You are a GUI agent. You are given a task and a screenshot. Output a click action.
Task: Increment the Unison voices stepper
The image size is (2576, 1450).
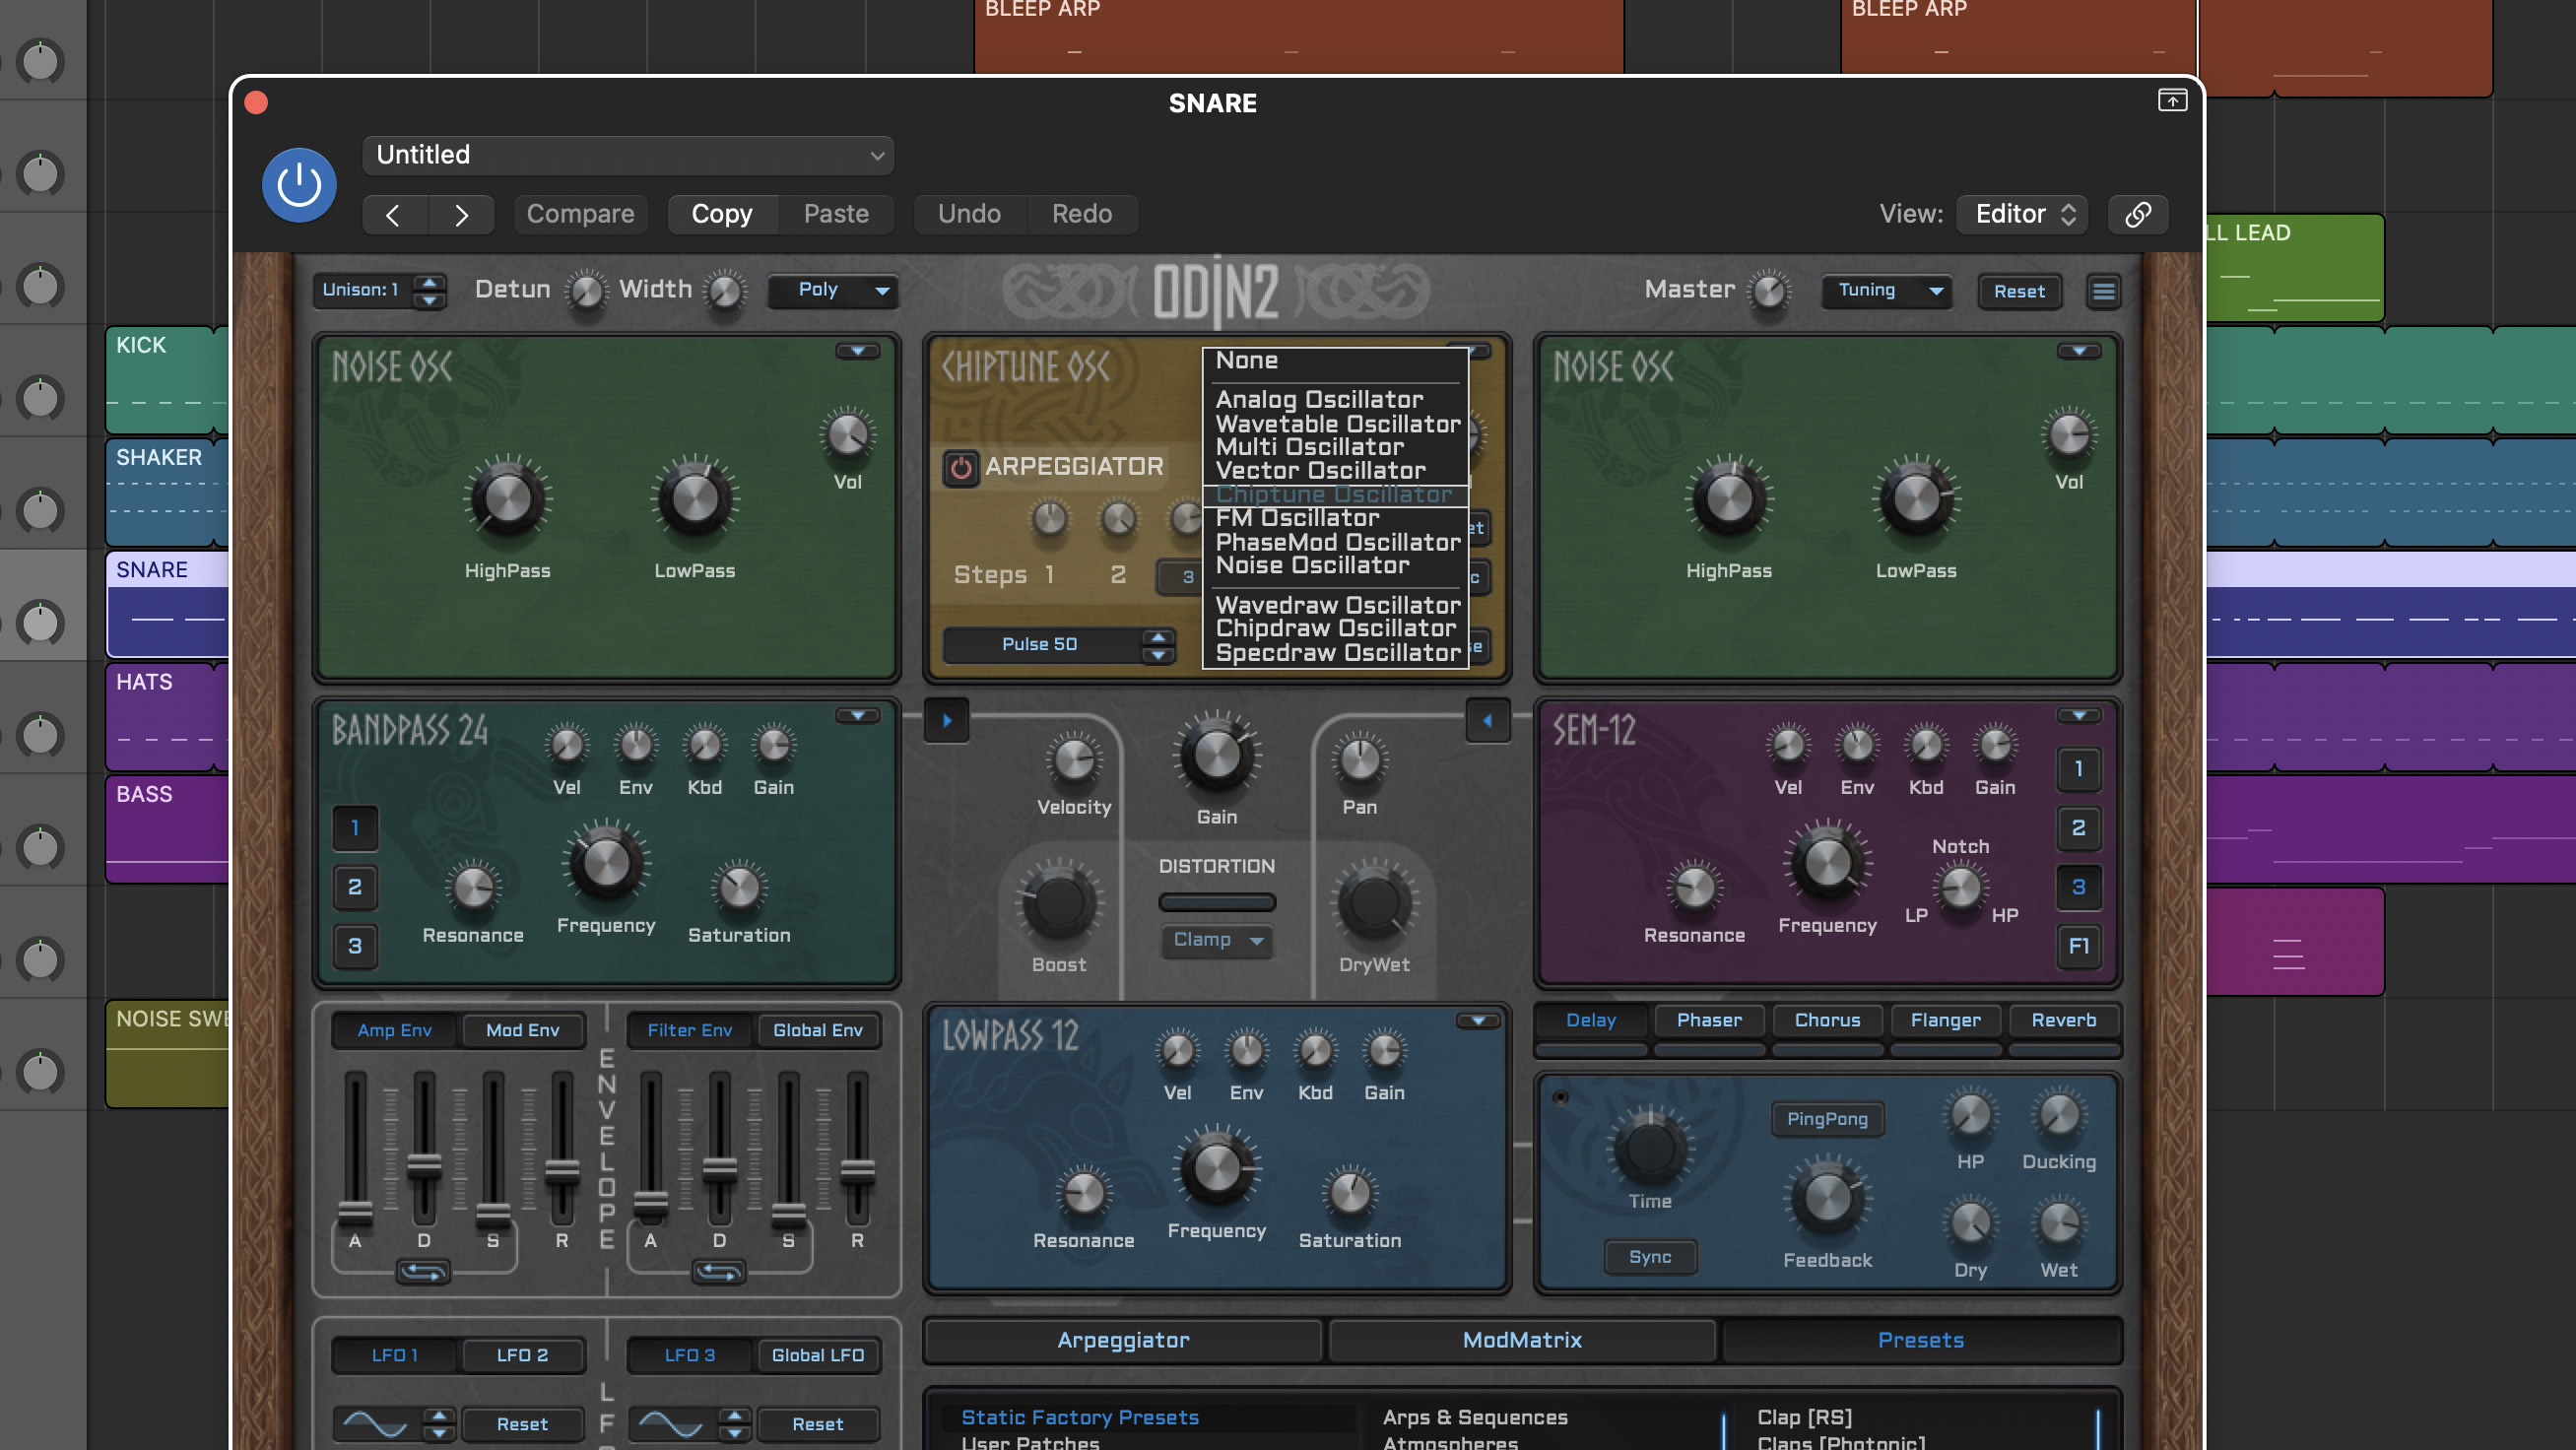(430, 282)
